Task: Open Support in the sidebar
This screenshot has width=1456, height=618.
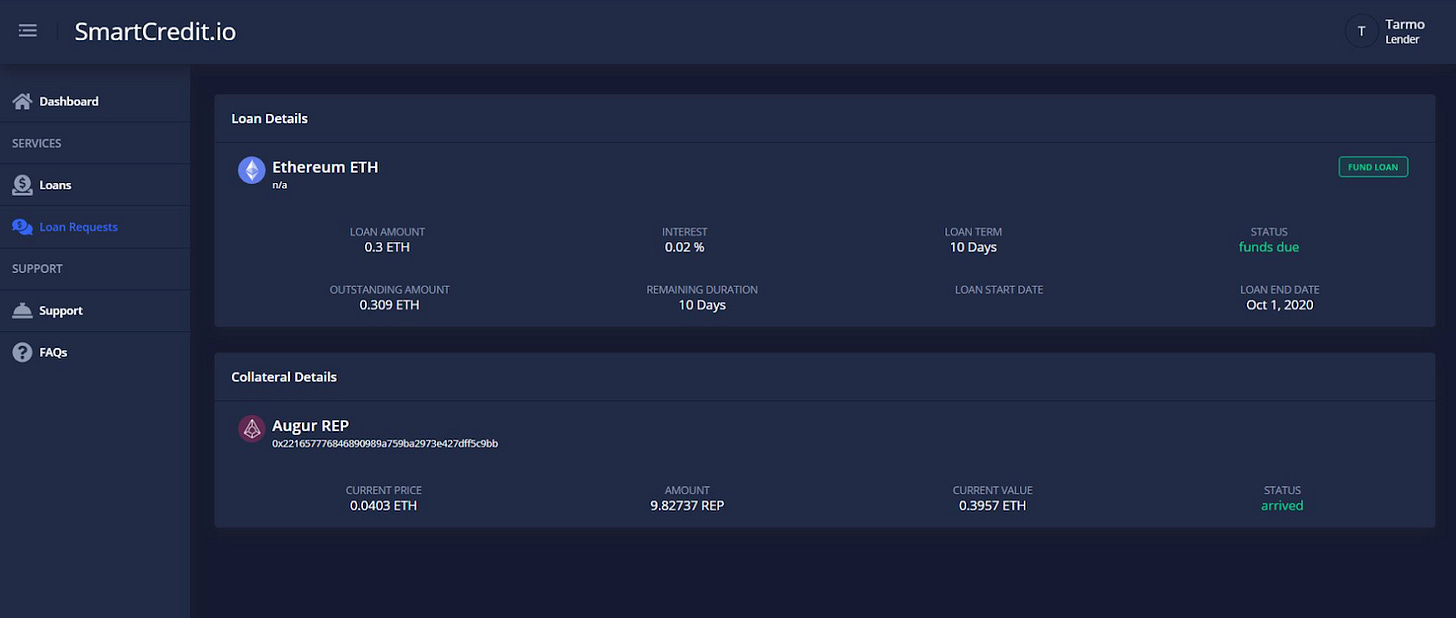Action: pos(61,311)
